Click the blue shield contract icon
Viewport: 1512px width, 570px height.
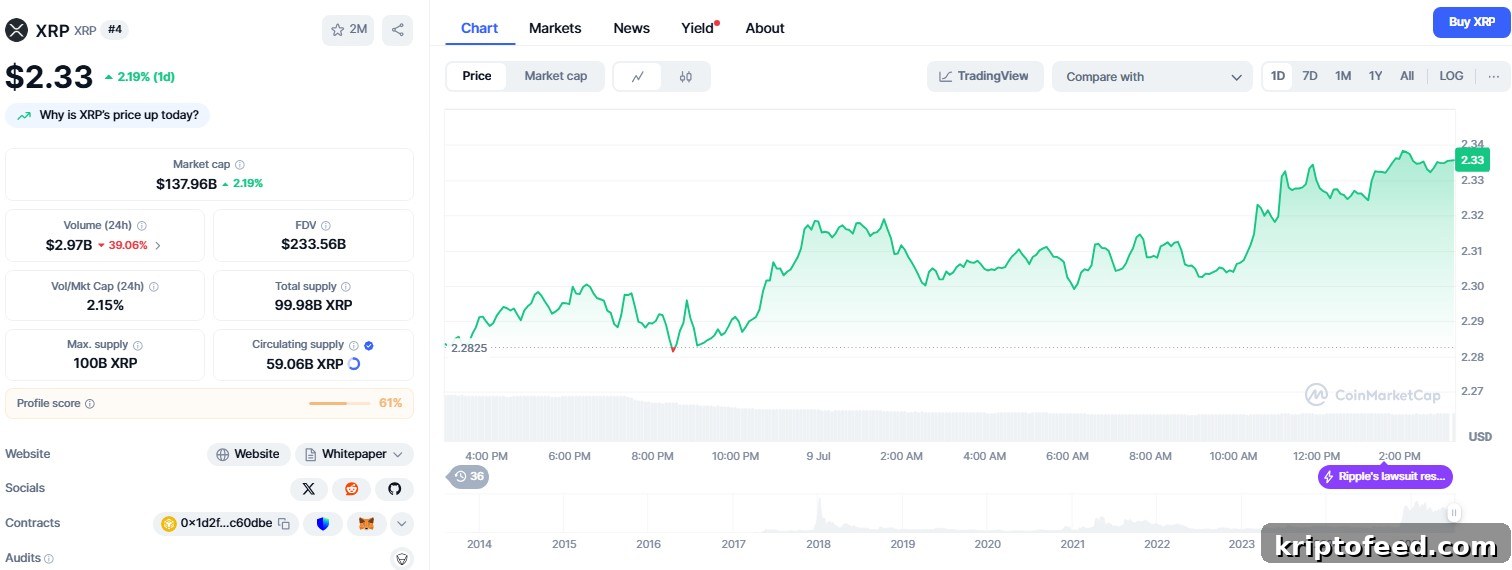[x=323, y=524]
